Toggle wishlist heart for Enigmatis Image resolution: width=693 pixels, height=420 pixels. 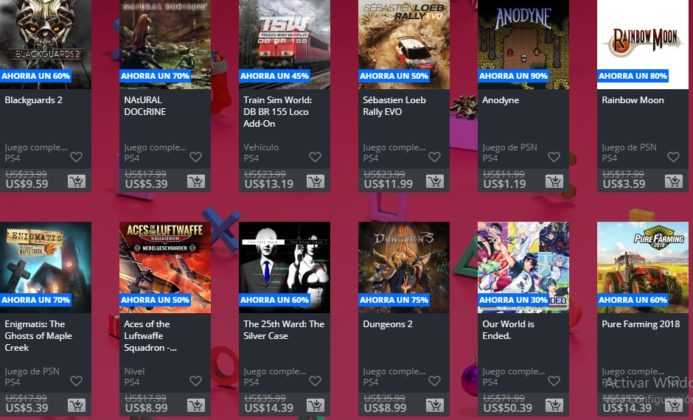76,381
